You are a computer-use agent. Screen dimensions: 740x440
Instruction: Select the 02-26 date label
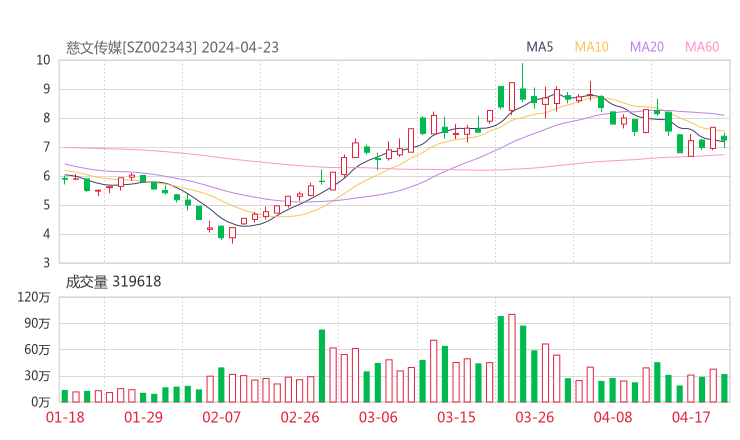pos(300,417)
